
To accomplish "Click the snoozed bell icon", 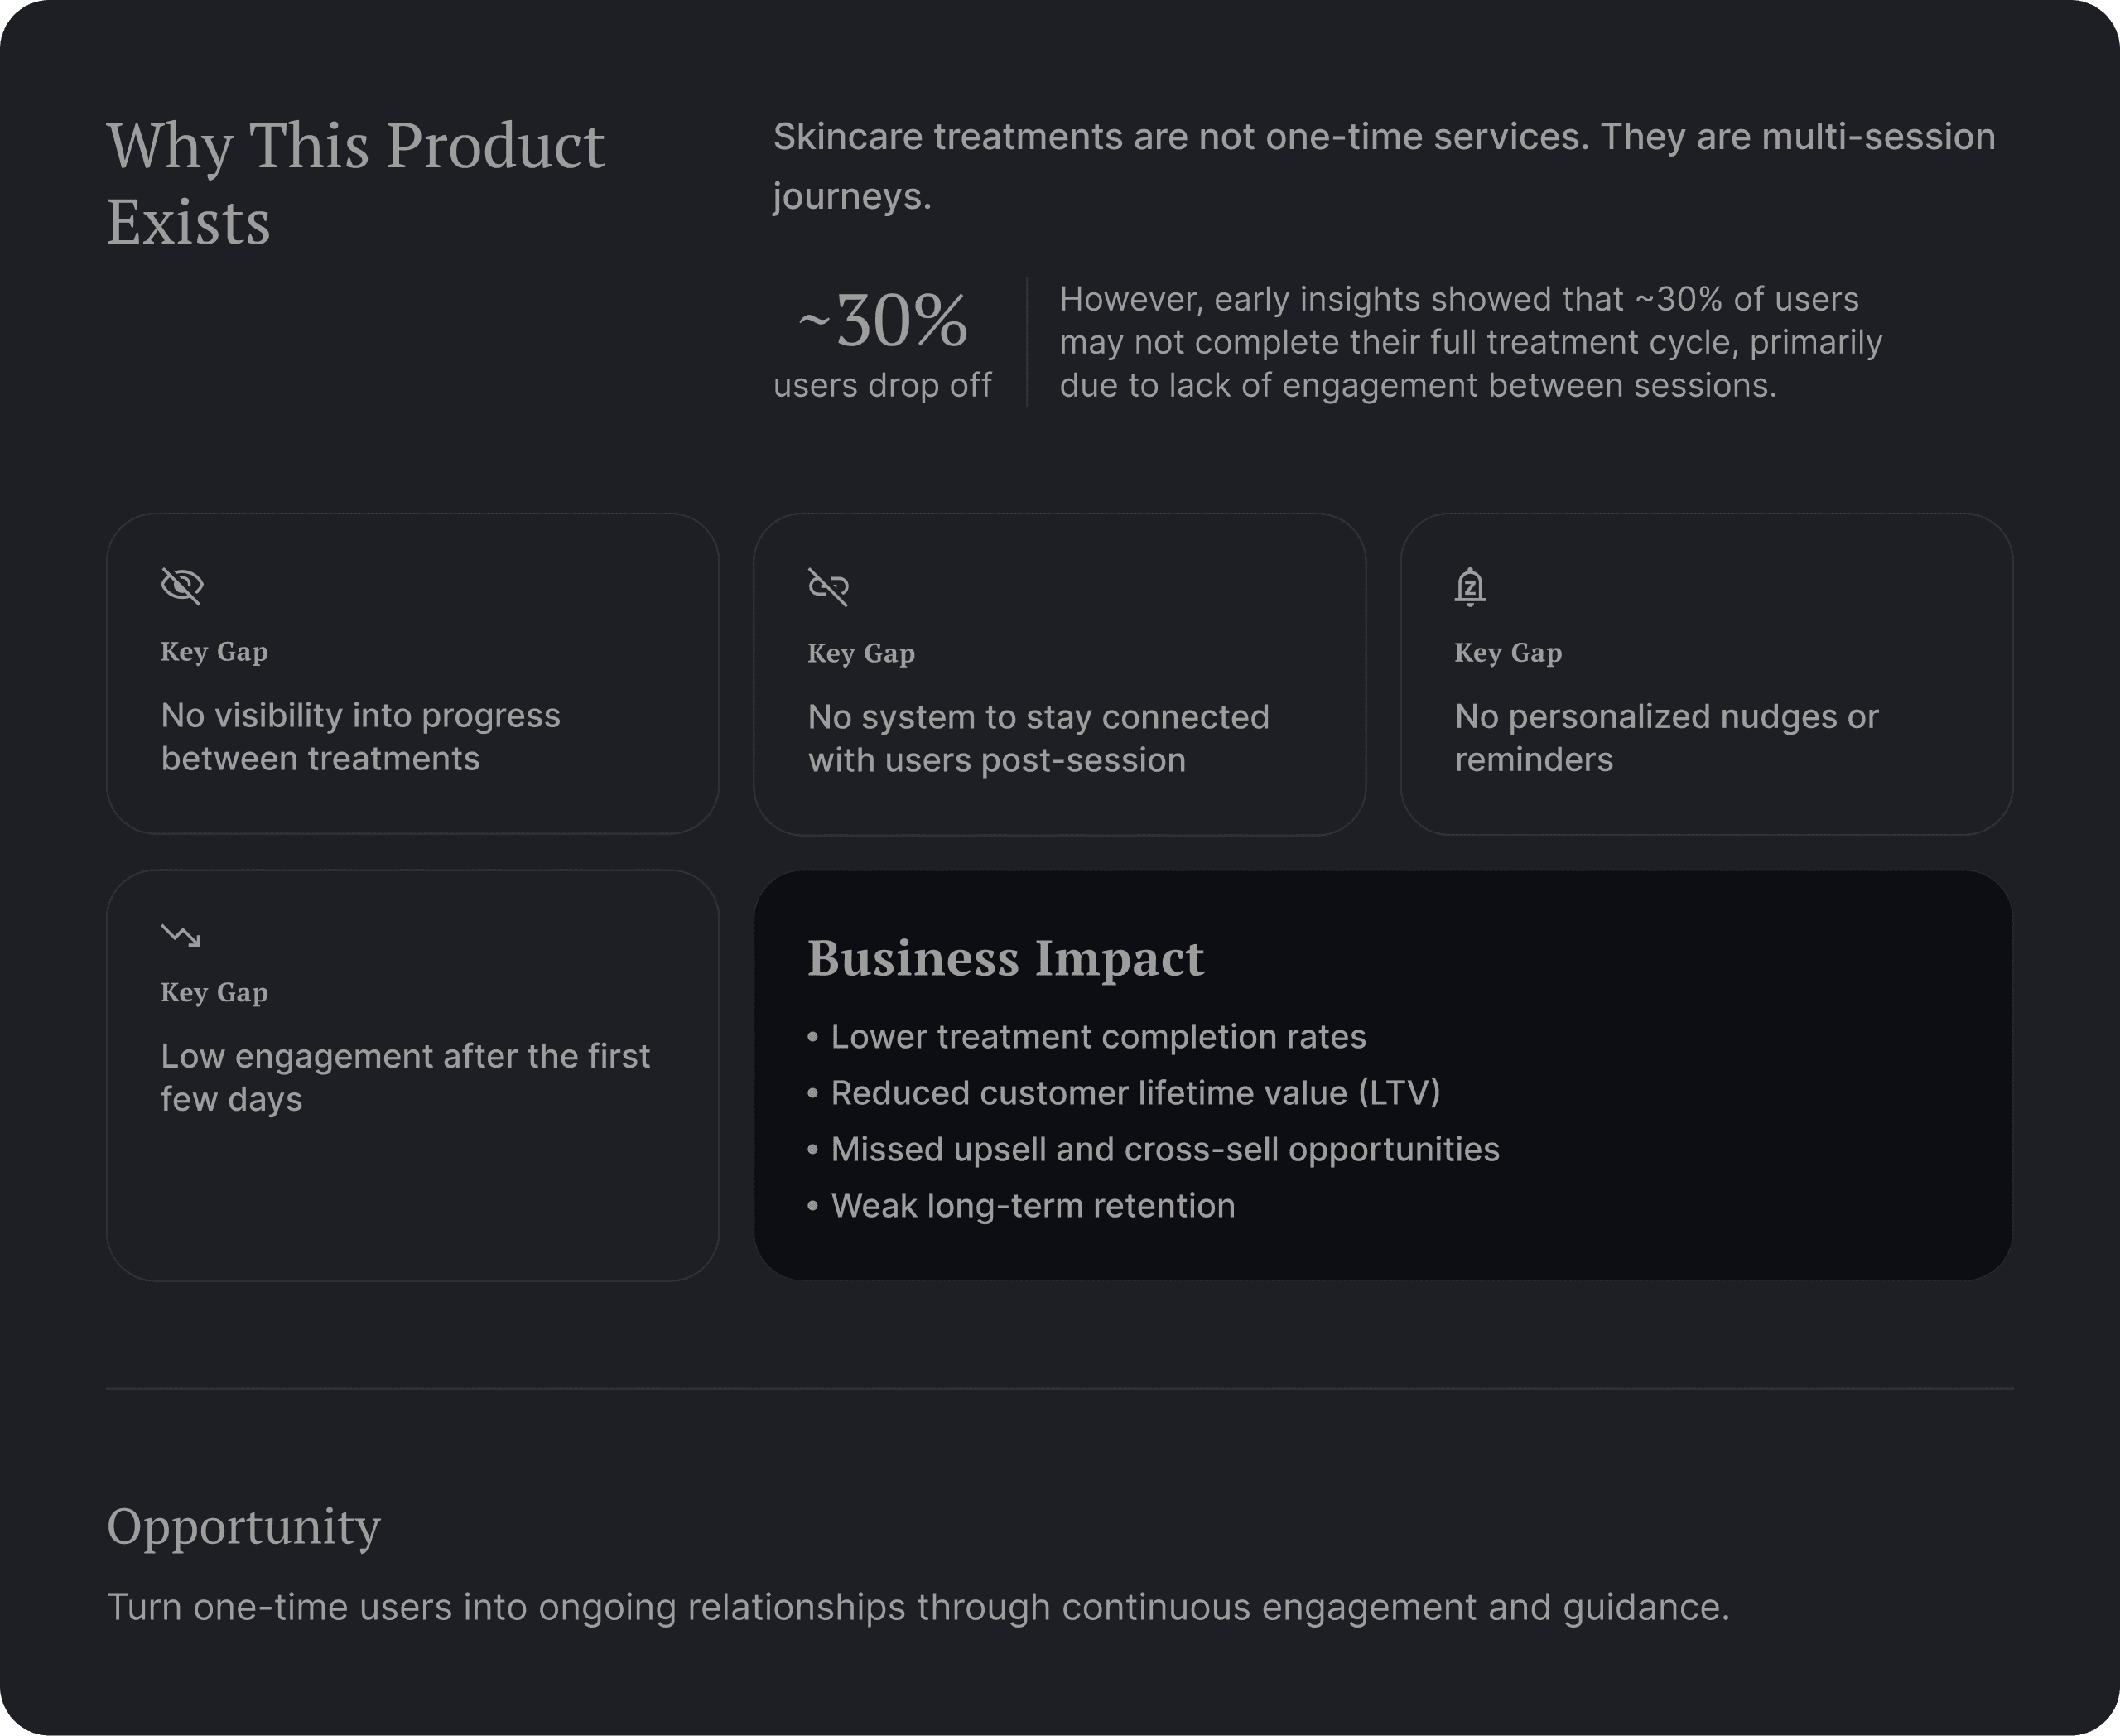I will [x=1469, y=587].
